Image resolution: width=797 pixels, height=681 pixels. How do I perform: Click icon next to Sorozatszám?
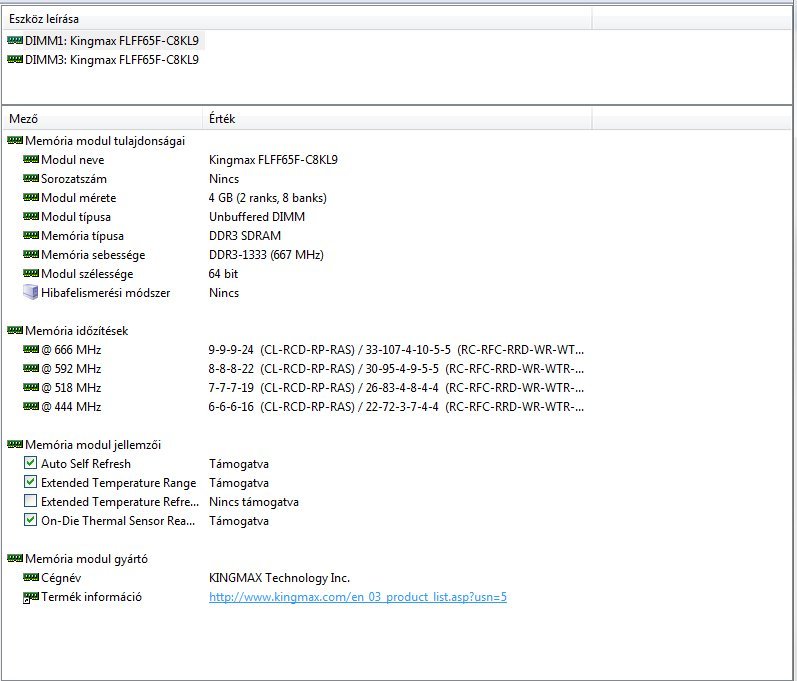[31, 178]
